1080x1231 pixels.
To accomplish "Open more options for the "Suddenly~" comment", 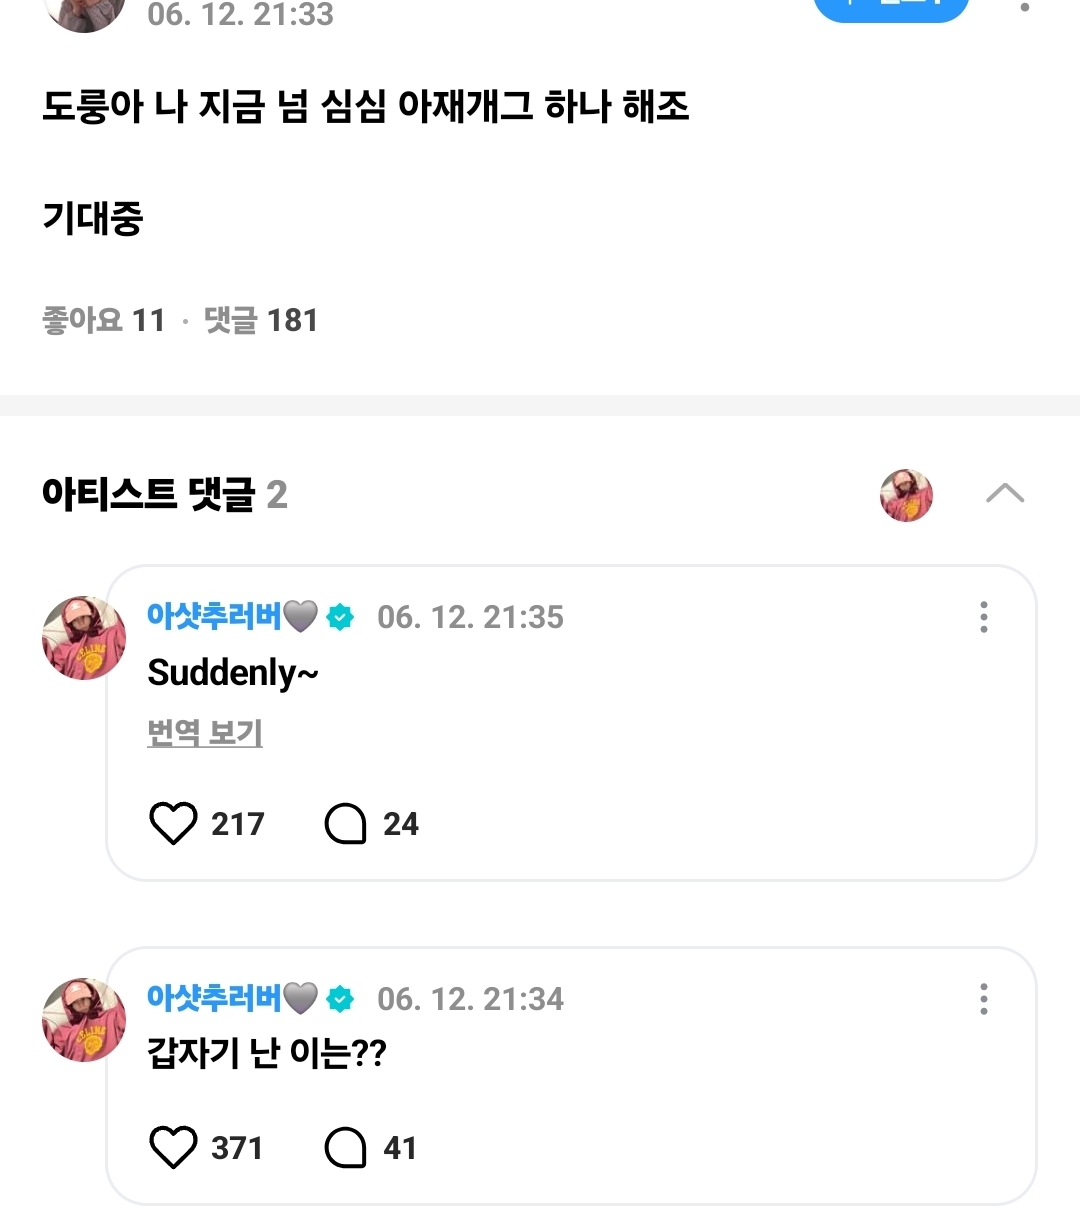I will 984,617.
